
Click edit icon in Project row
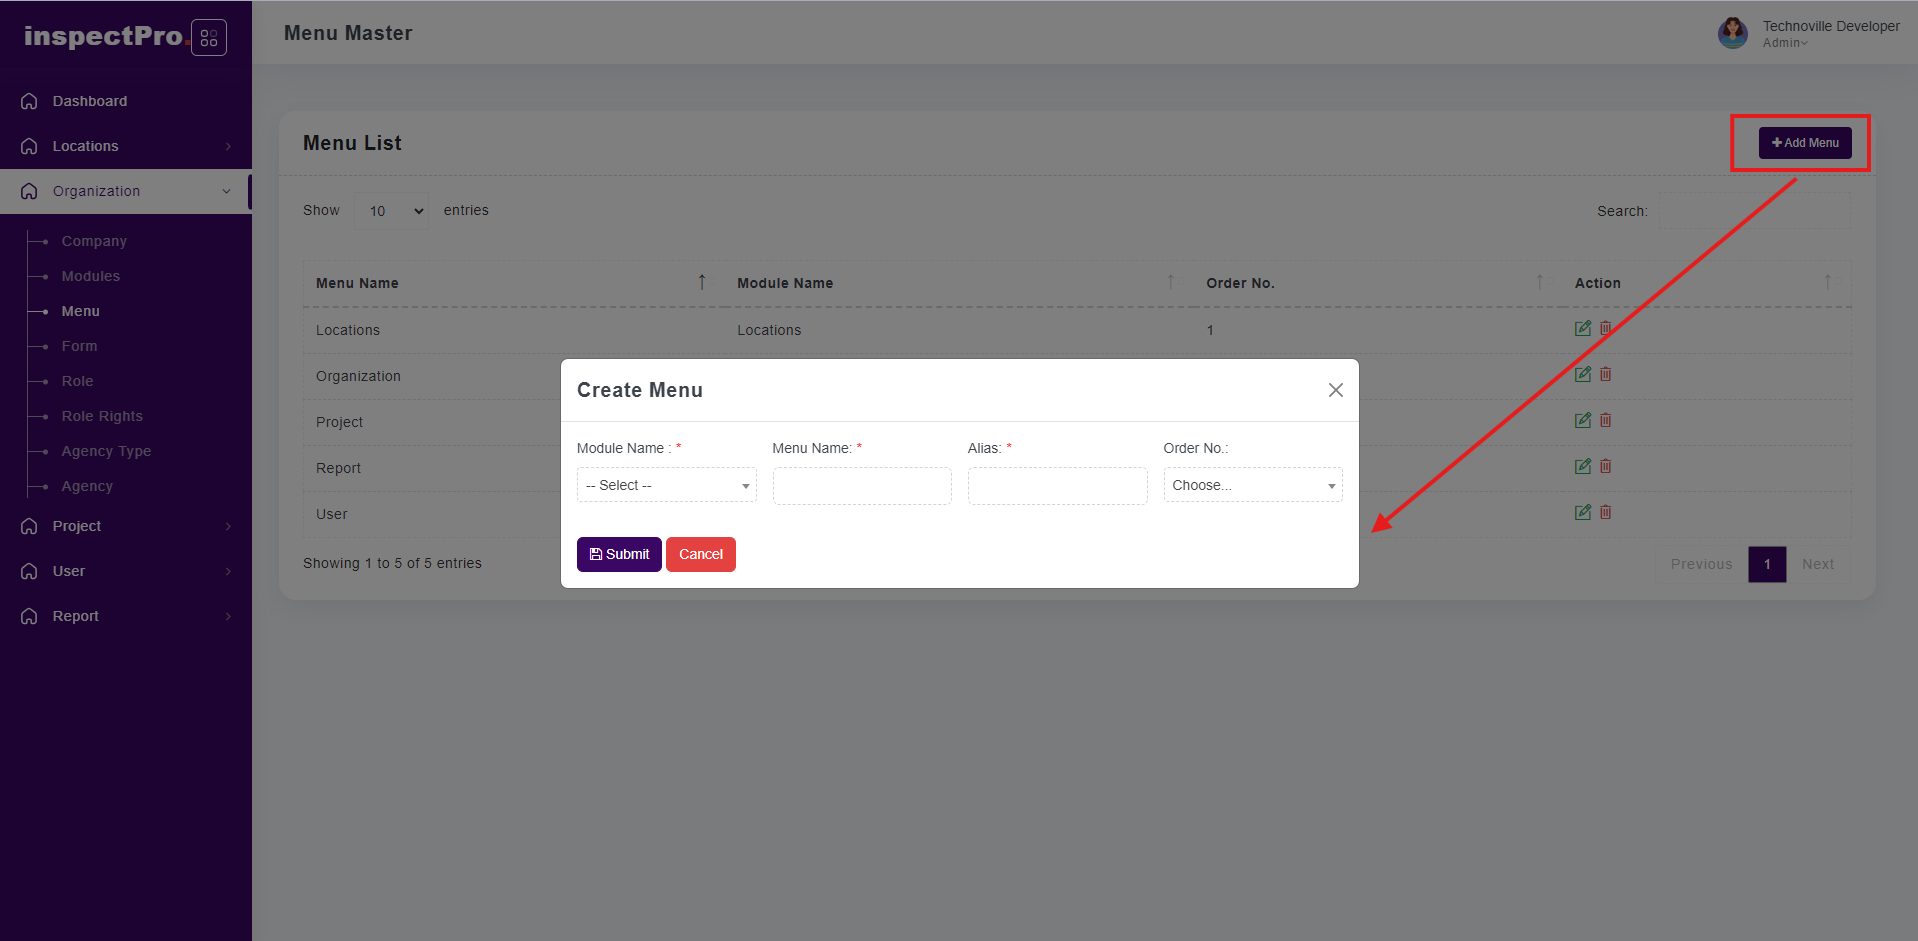coord(1582,420)
